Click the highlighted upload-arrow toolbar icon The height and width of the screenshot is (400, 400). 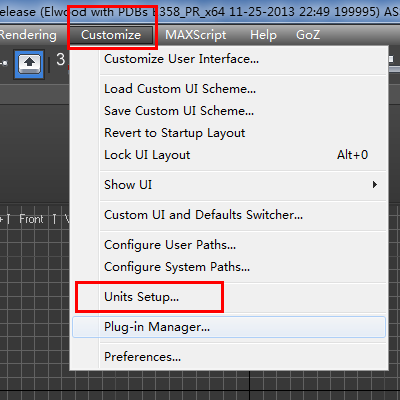point(29,64)
